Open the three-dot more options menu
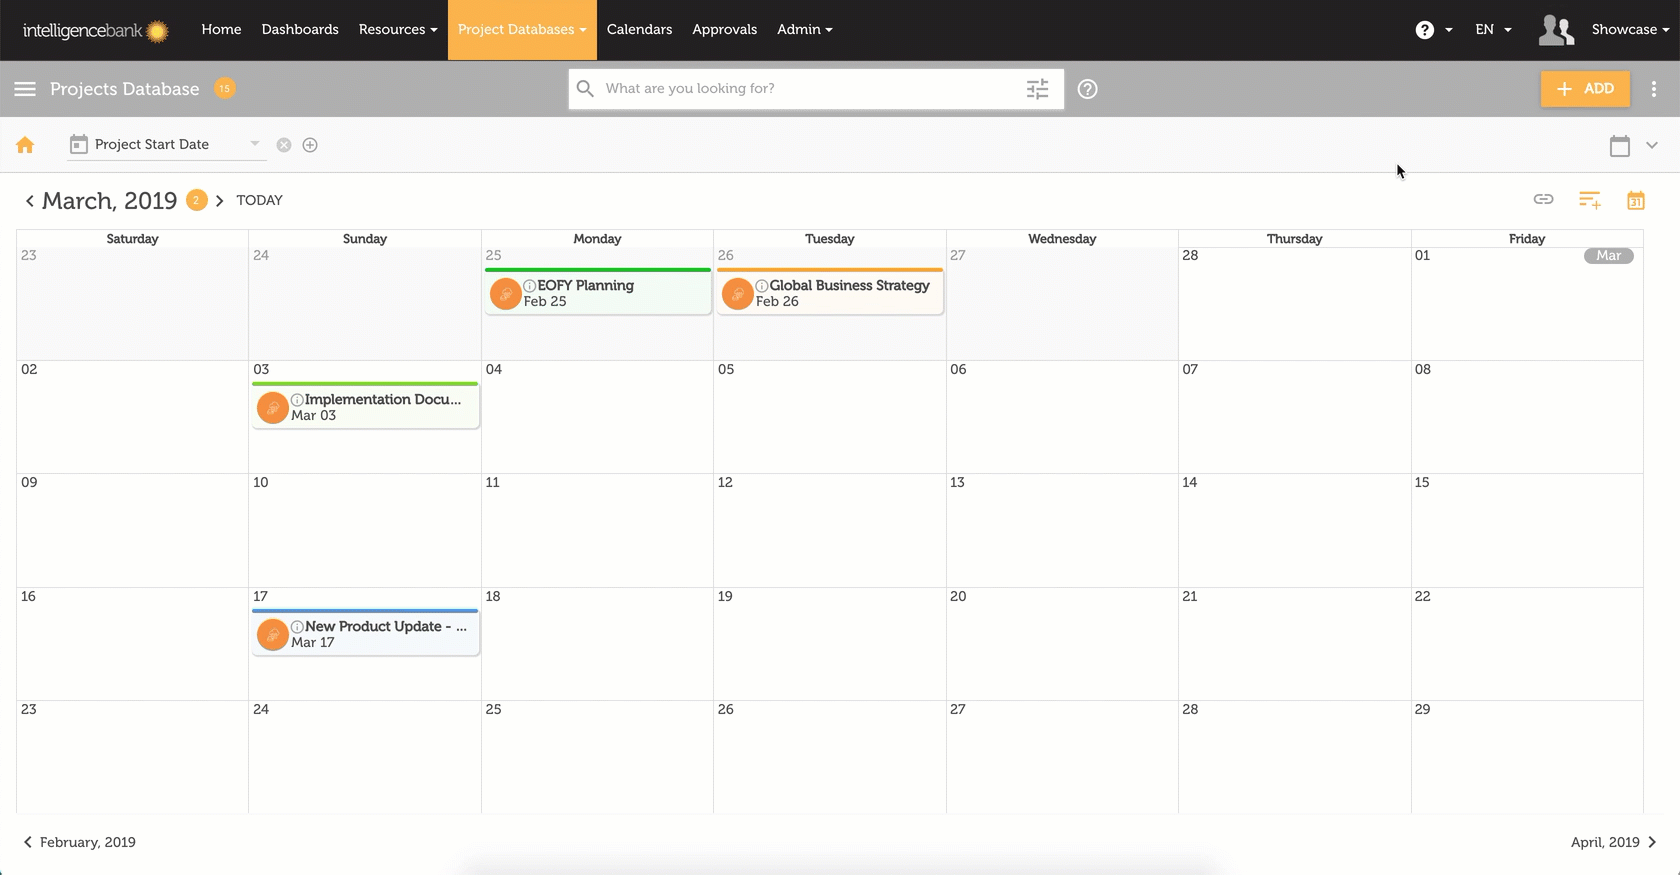This screenshot has width=1680, height=875. coord(1654,89)
